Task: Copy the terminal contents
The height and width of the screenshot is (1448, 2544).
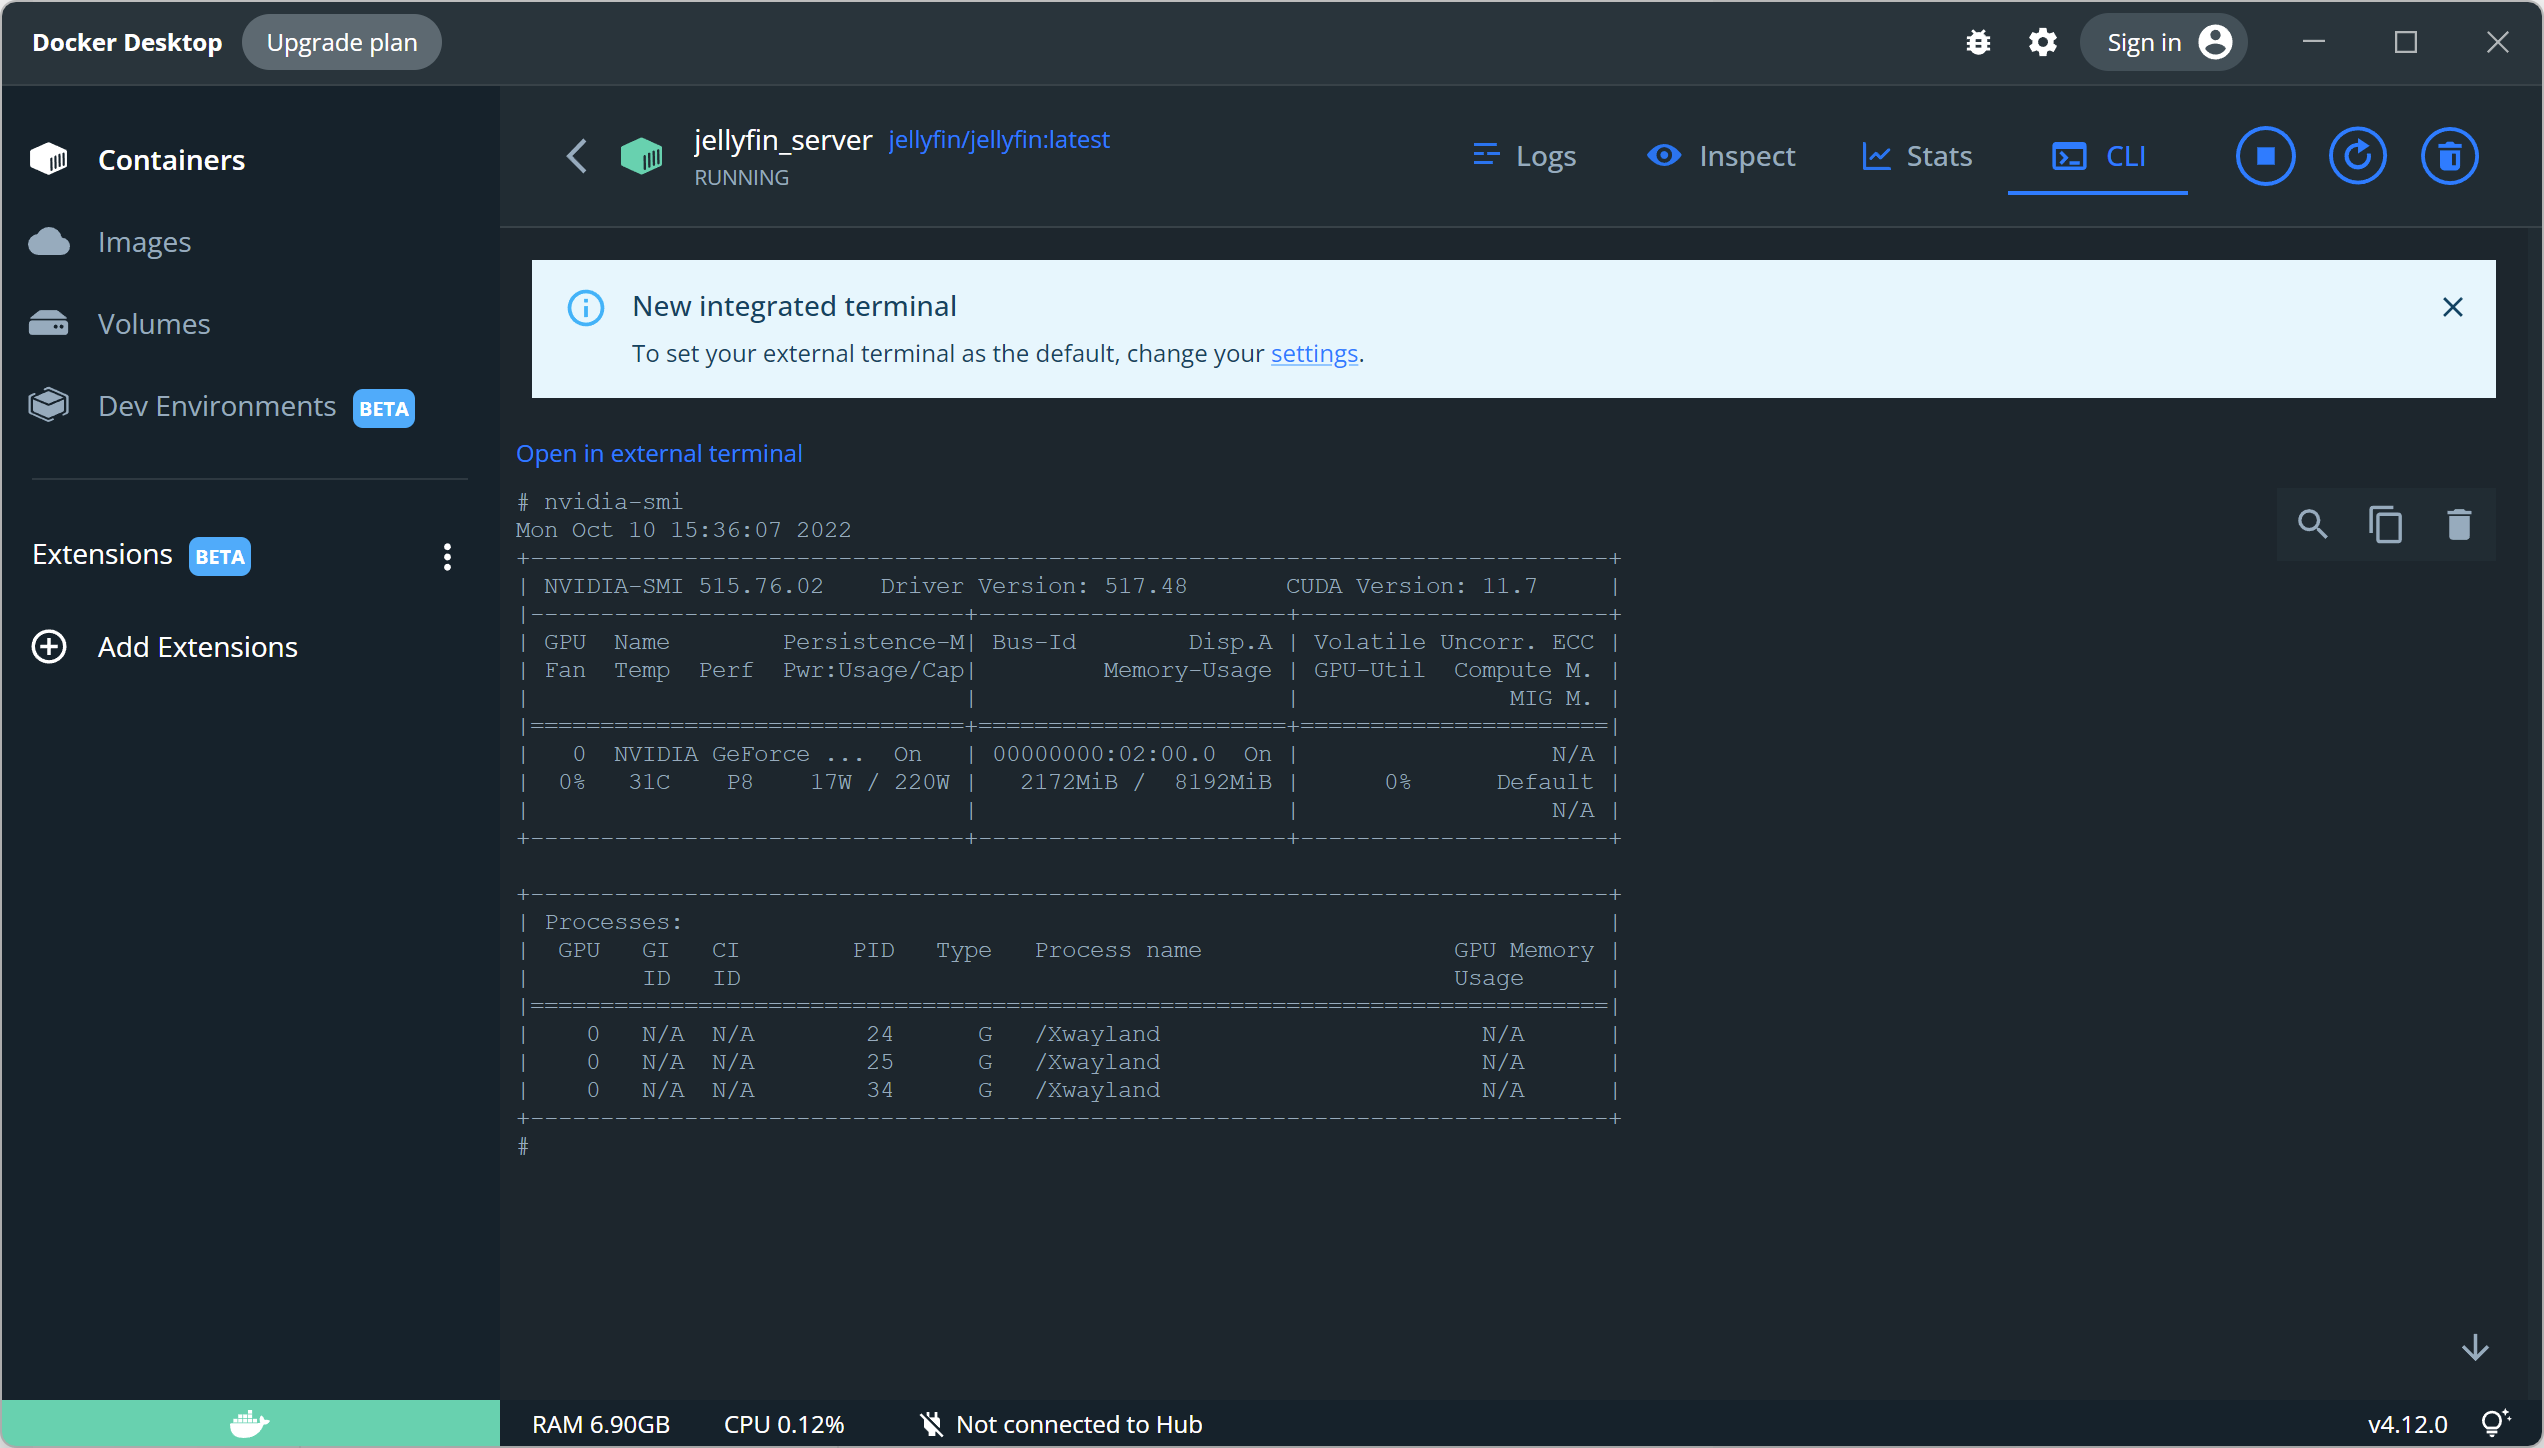Action: click(2387, 524)
